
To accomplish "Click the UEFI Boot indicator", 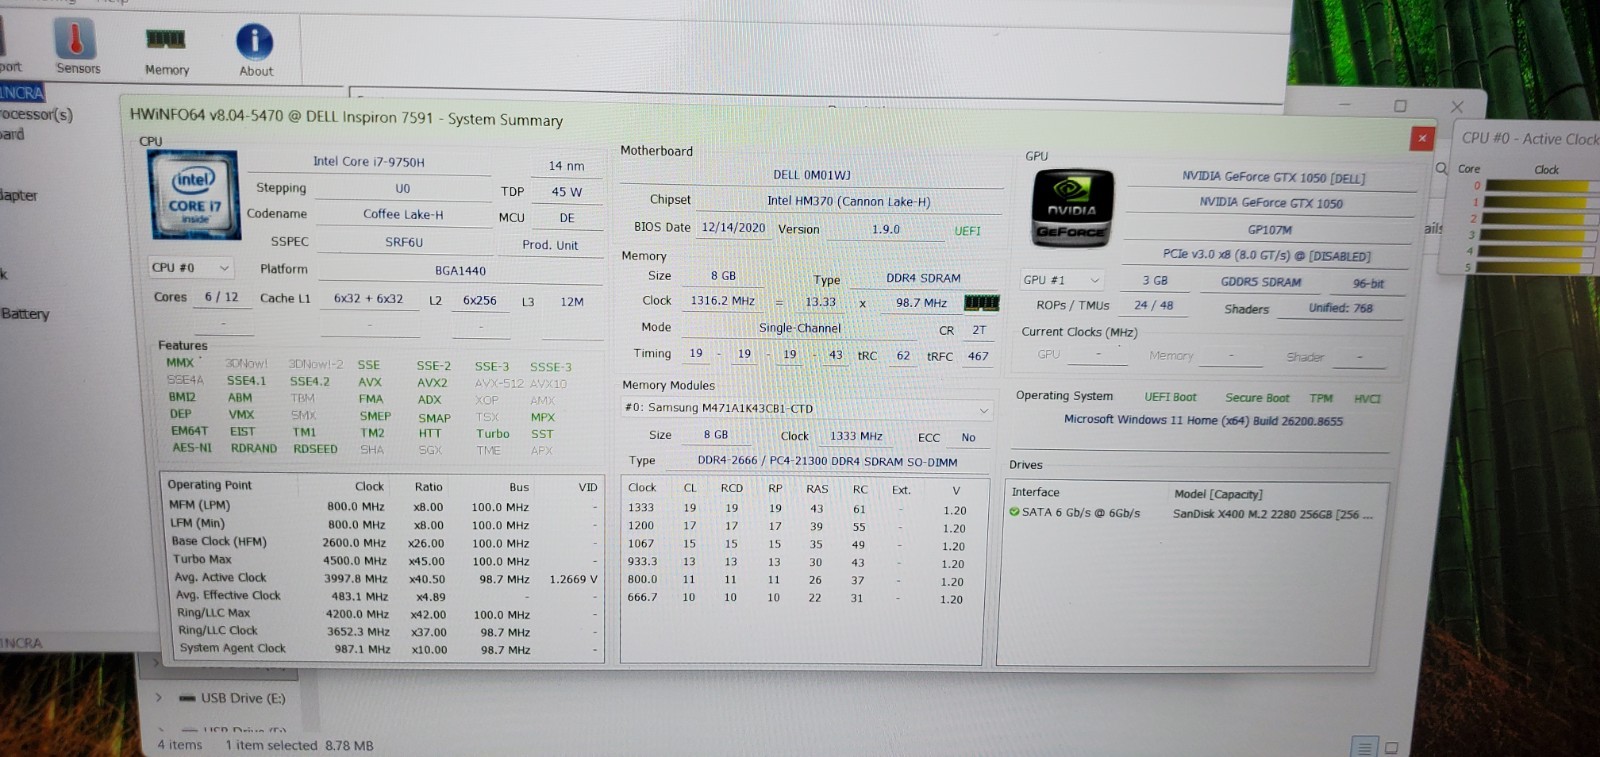I will [x=1170, y=397].
